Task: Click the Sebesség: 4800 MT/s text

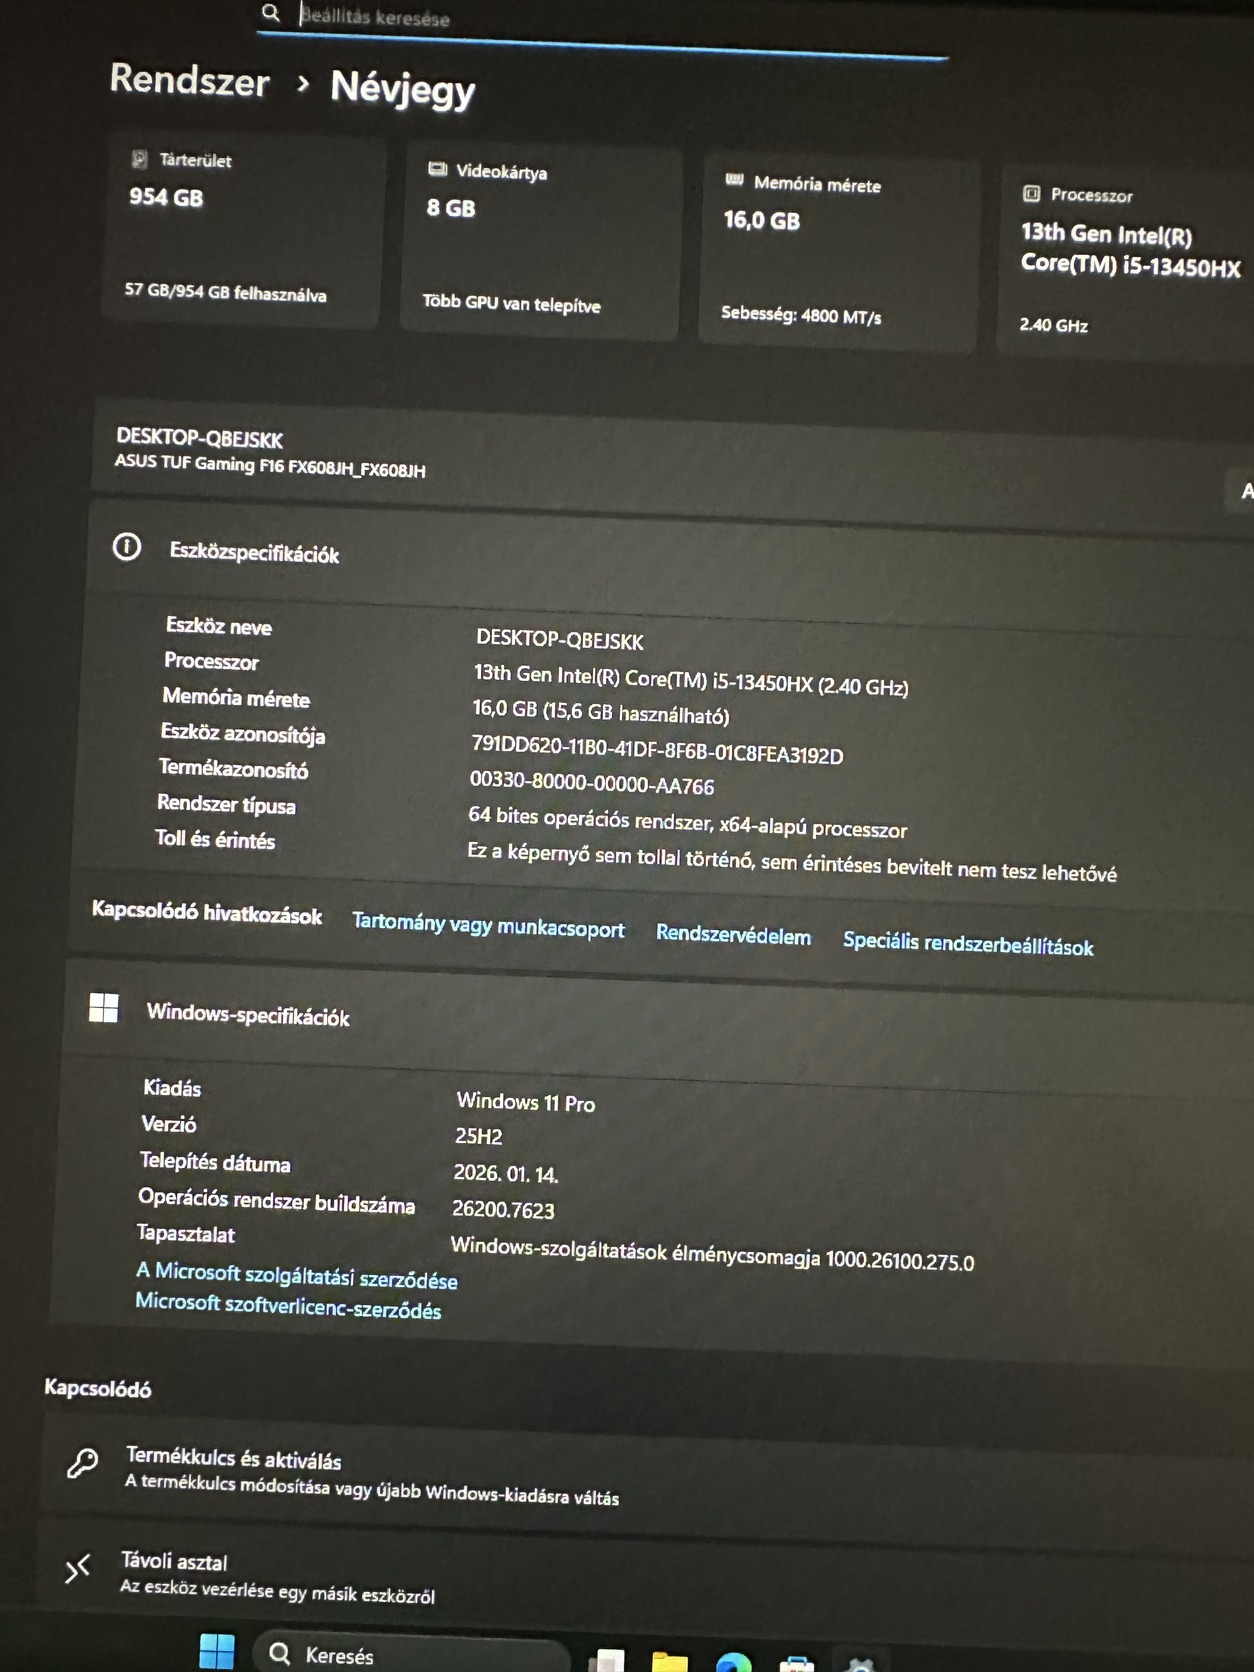Action: 801,315
